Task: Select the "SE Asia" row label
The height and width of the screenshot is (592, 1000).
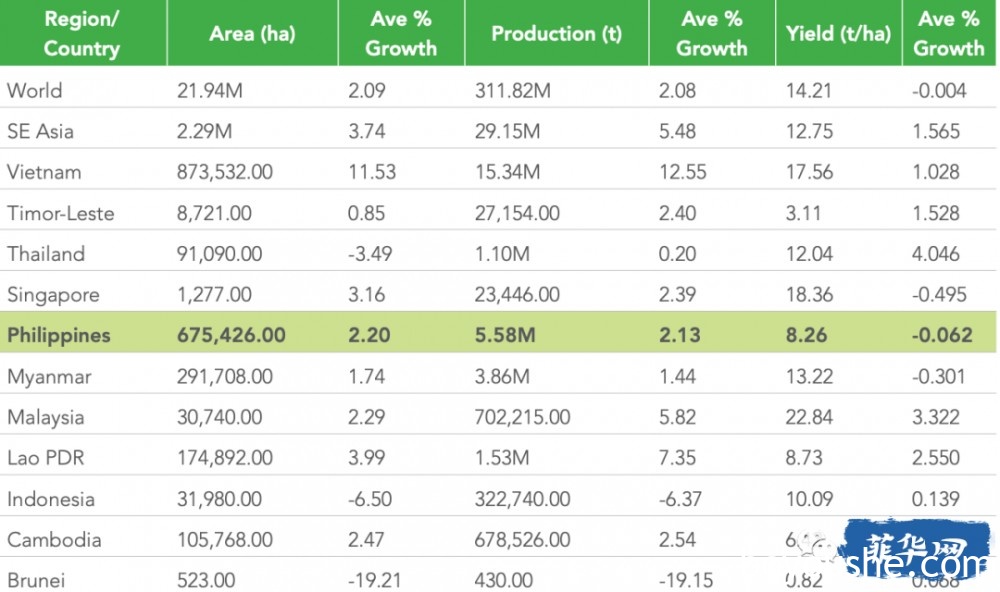Action: 40,131
